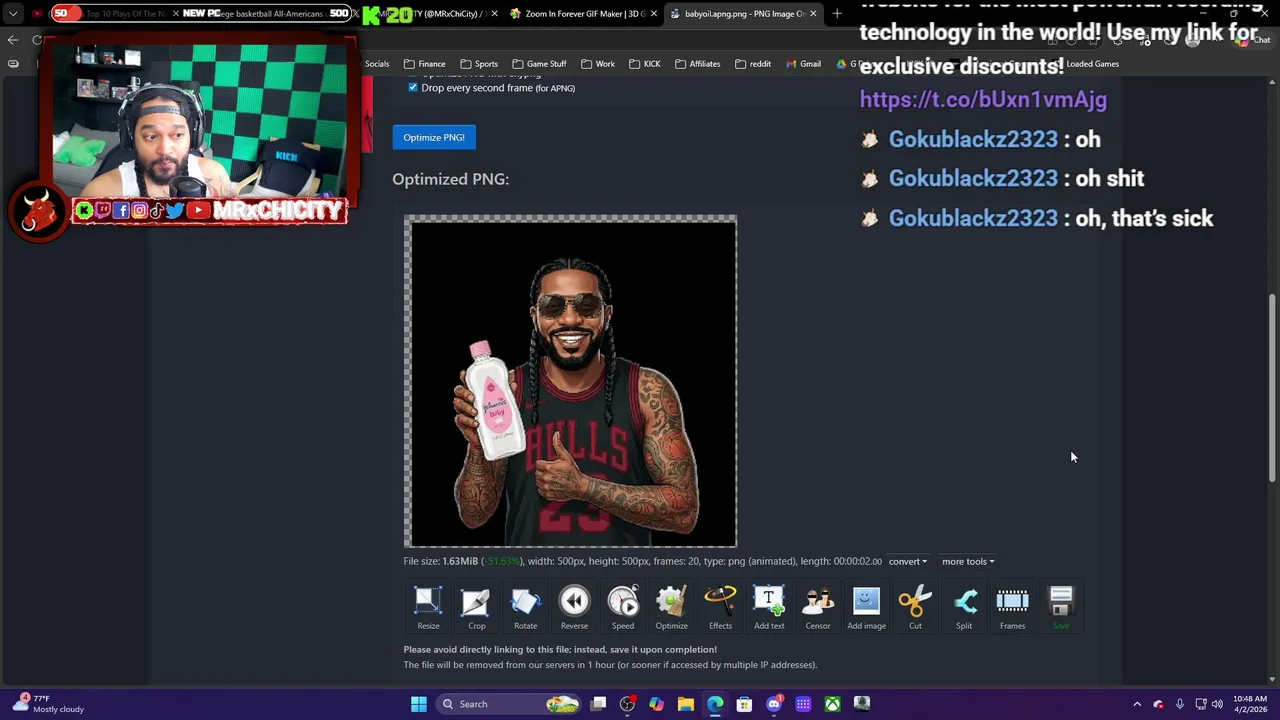Viewport: 1280px width, 720px height.
Task: Open the Speed adjustment tool
Action: pyautogui.click(x=622, y=608)
